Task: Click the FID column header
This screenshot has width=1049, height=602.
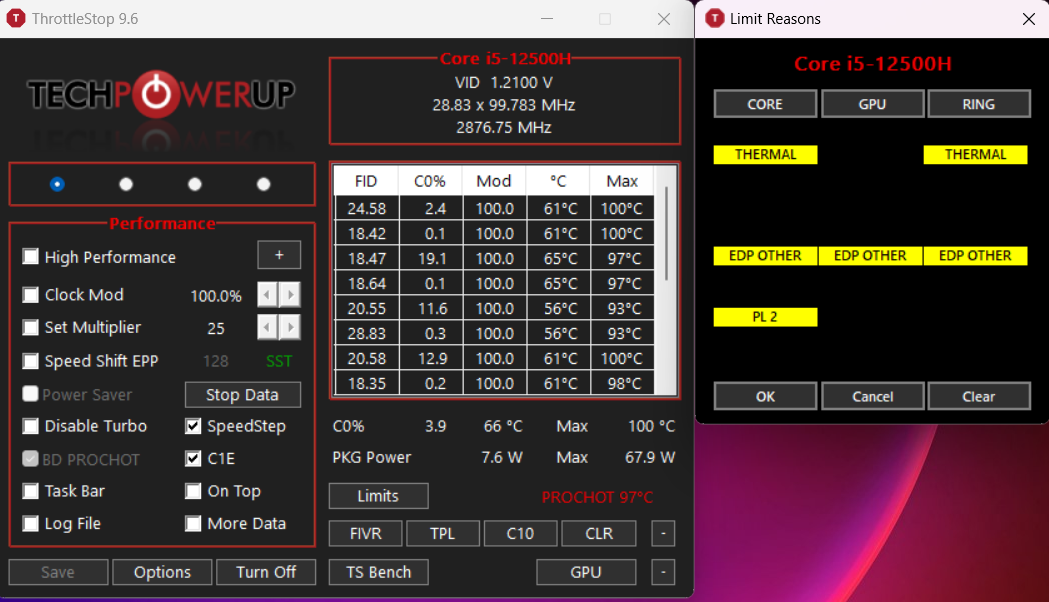Action: click(366, 181)
